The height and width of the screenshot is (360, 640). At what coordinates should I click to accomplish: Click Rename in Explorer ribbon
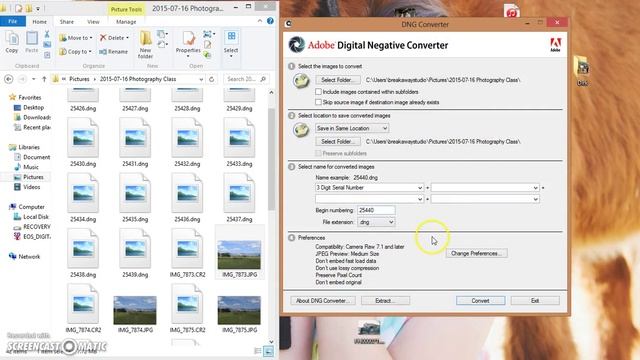113,51
